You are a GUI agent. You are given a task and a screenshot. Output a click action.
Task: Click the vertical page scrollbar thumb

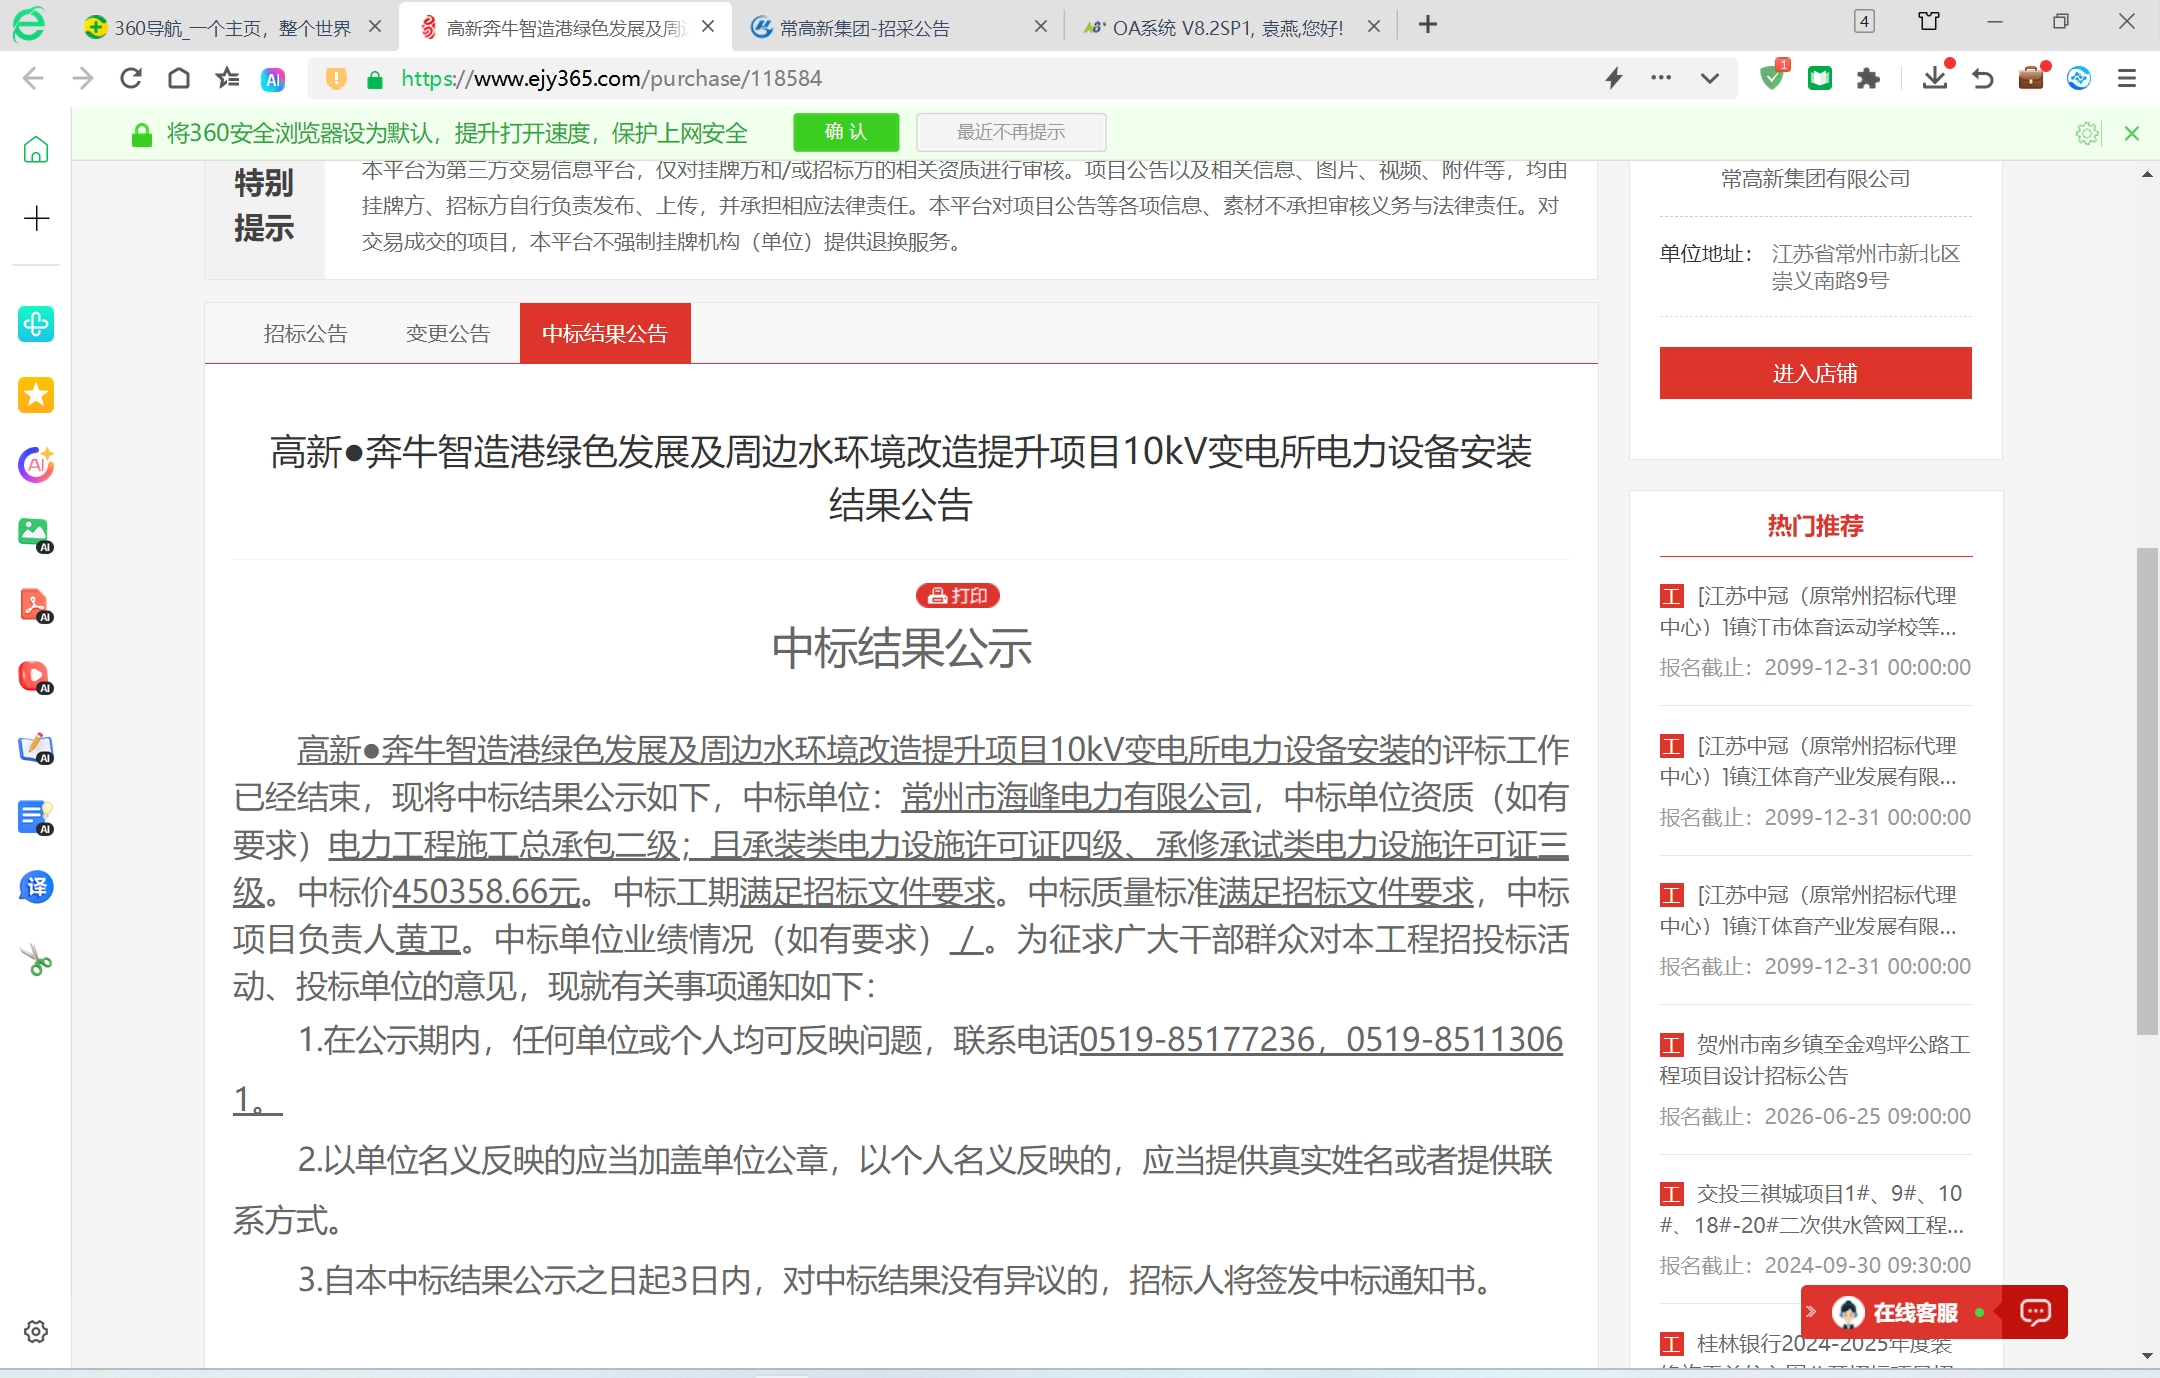click(2147, 790)
